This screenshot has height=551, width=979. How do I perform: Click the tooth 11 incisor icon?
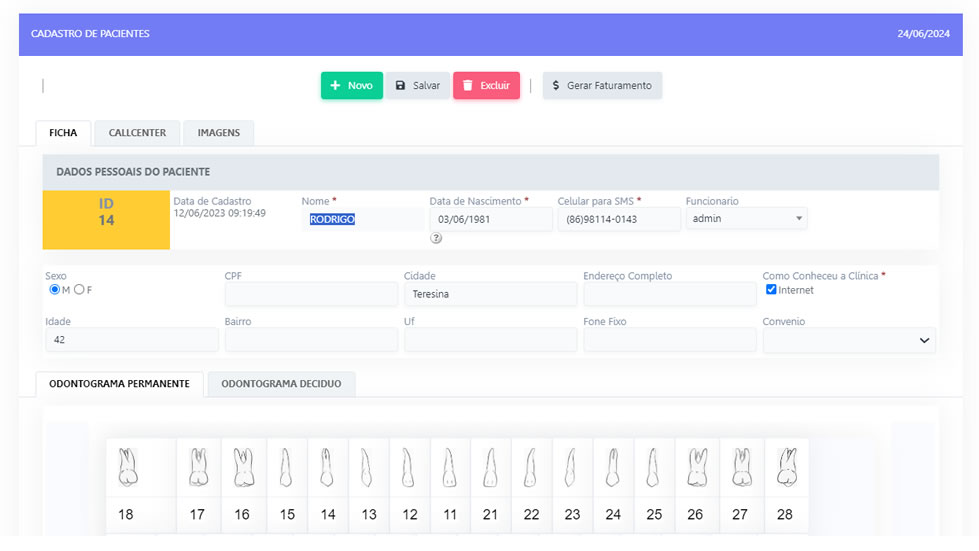coord(449,466)
